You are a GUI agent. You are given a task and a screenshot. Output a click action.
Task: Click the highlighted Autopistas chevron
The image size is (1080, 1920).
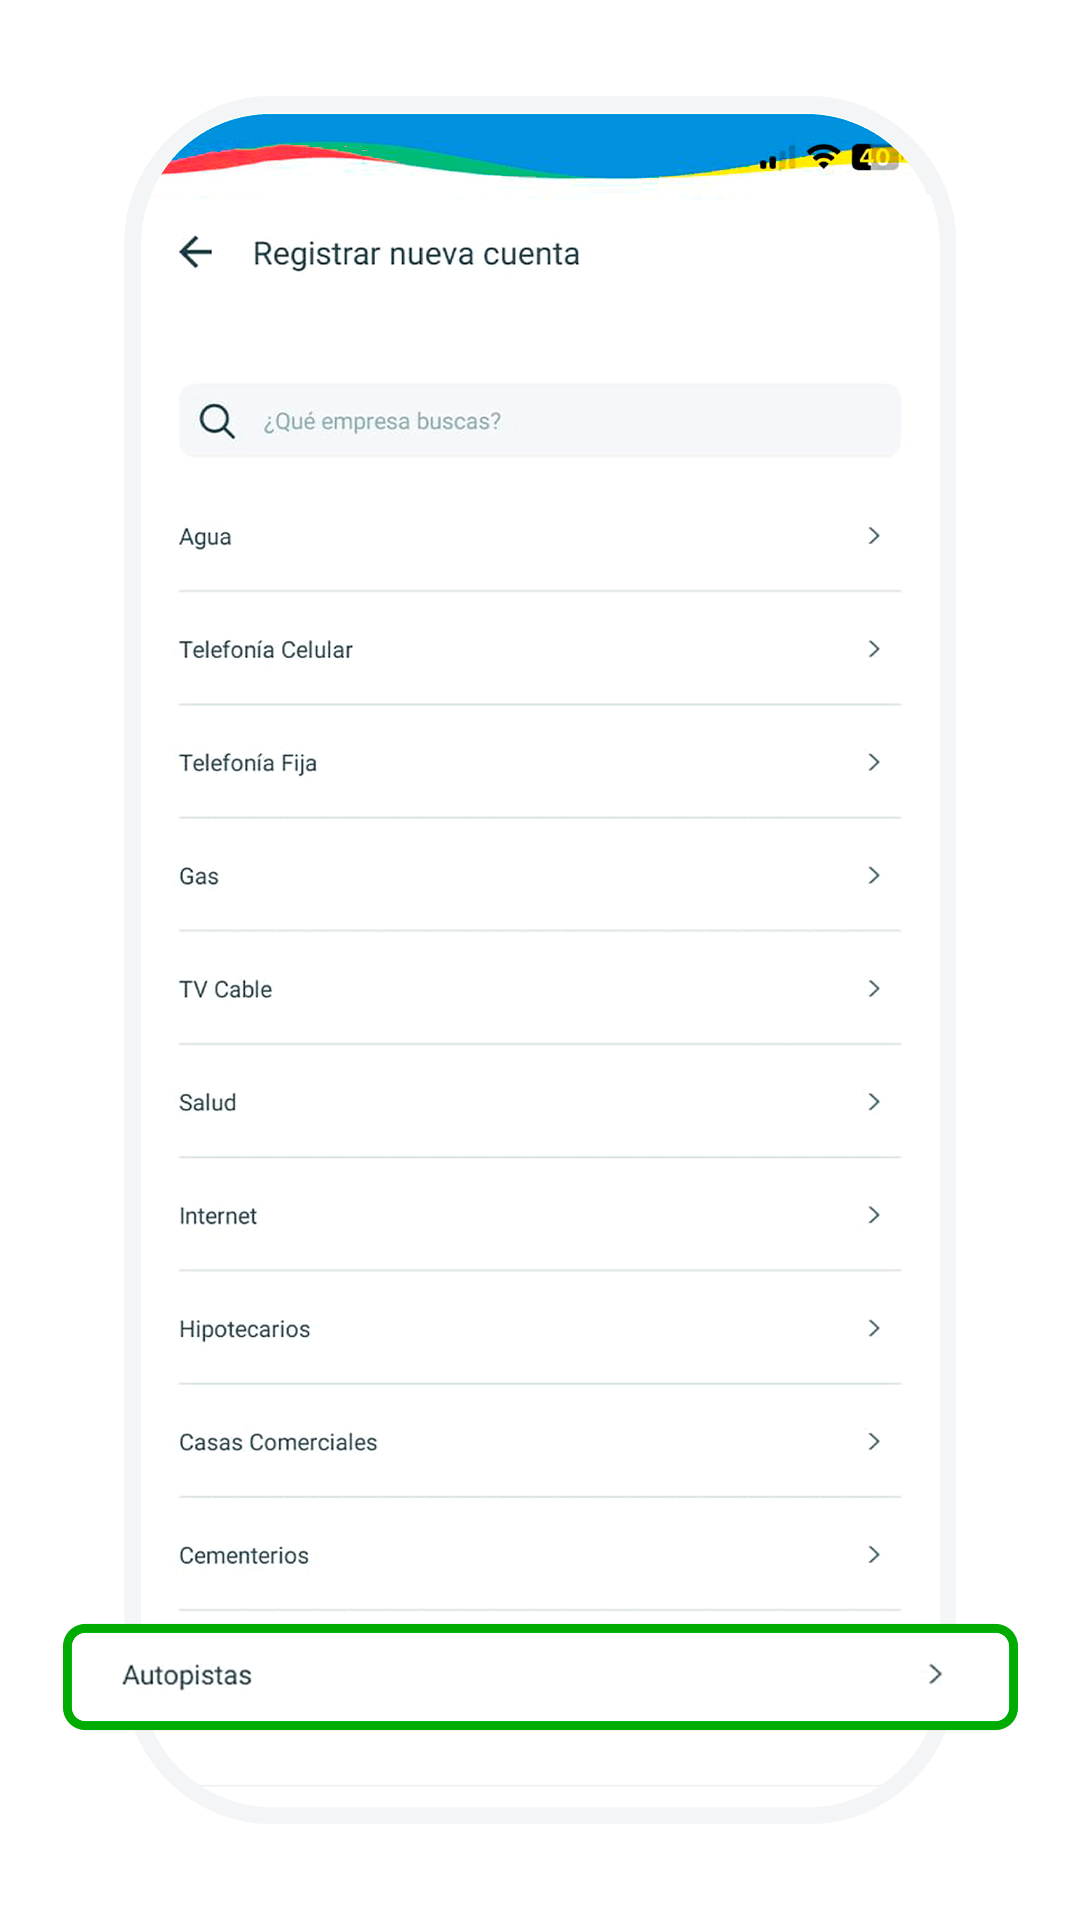(935, 1674)
